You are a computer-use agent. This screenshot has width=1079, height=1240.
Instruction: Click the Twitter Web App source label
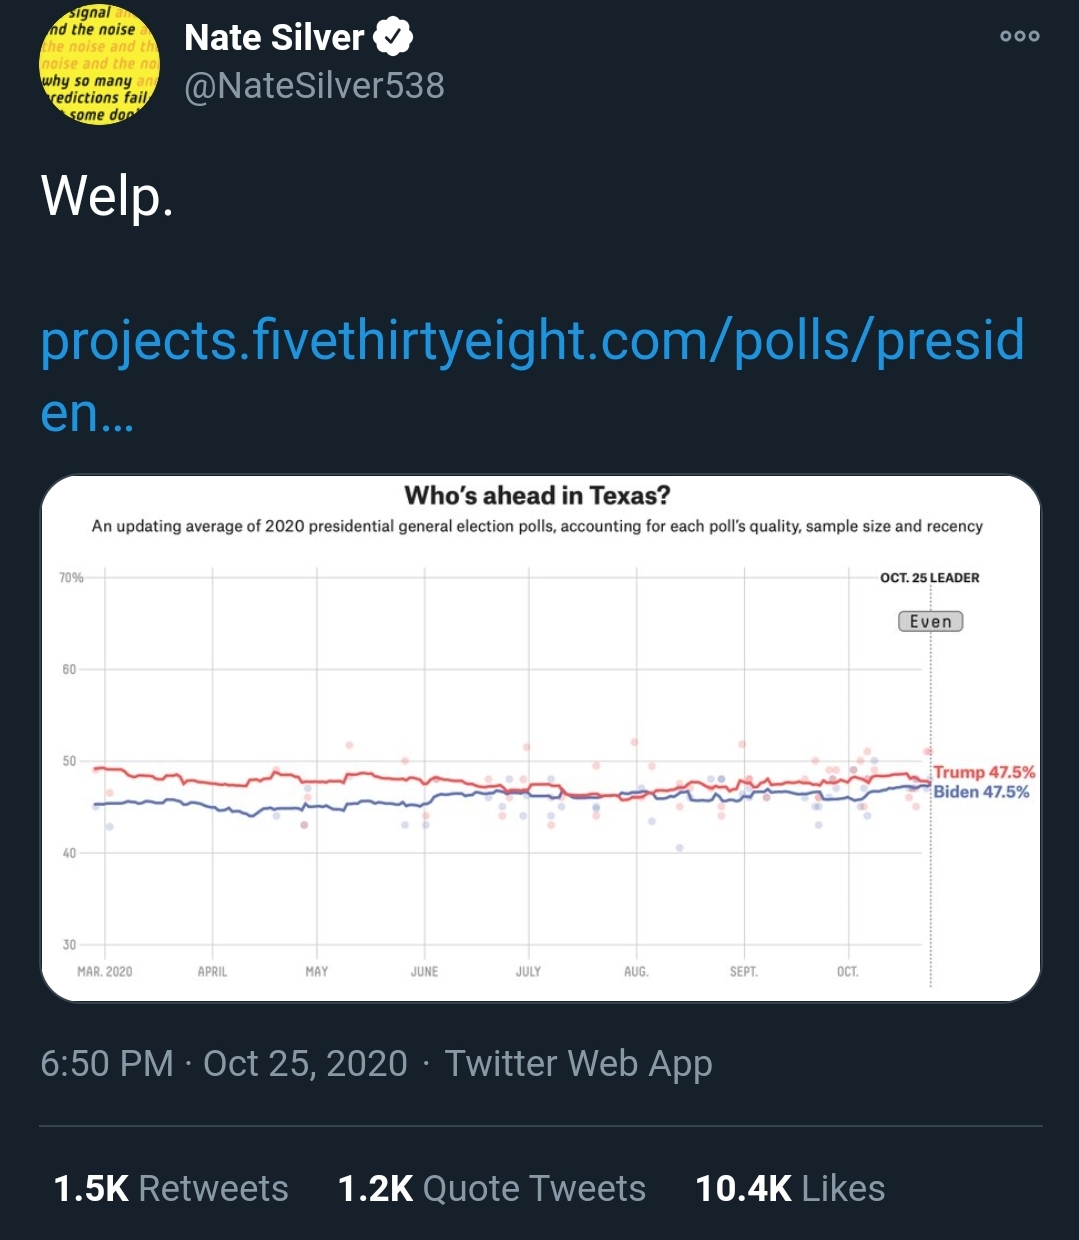pos(578,1063)
